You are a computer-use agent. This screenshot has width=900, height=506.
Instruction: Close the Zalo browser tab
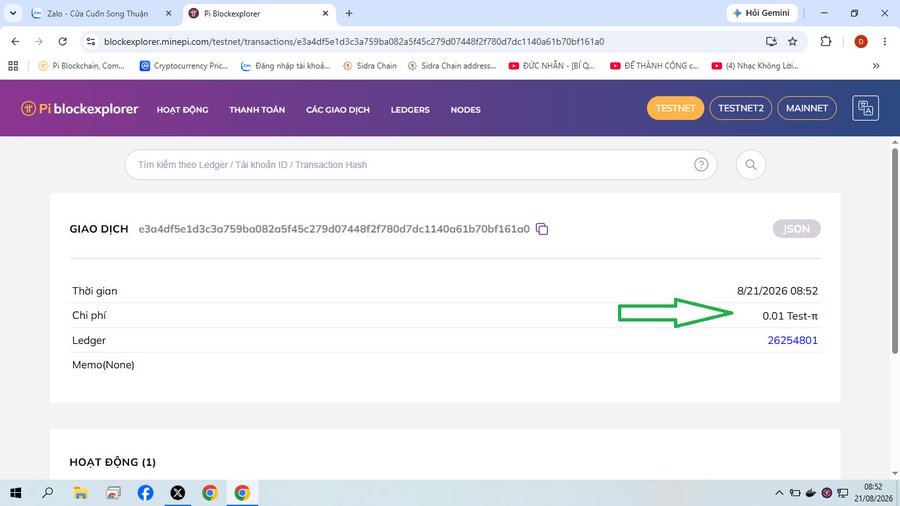[168, 13]
